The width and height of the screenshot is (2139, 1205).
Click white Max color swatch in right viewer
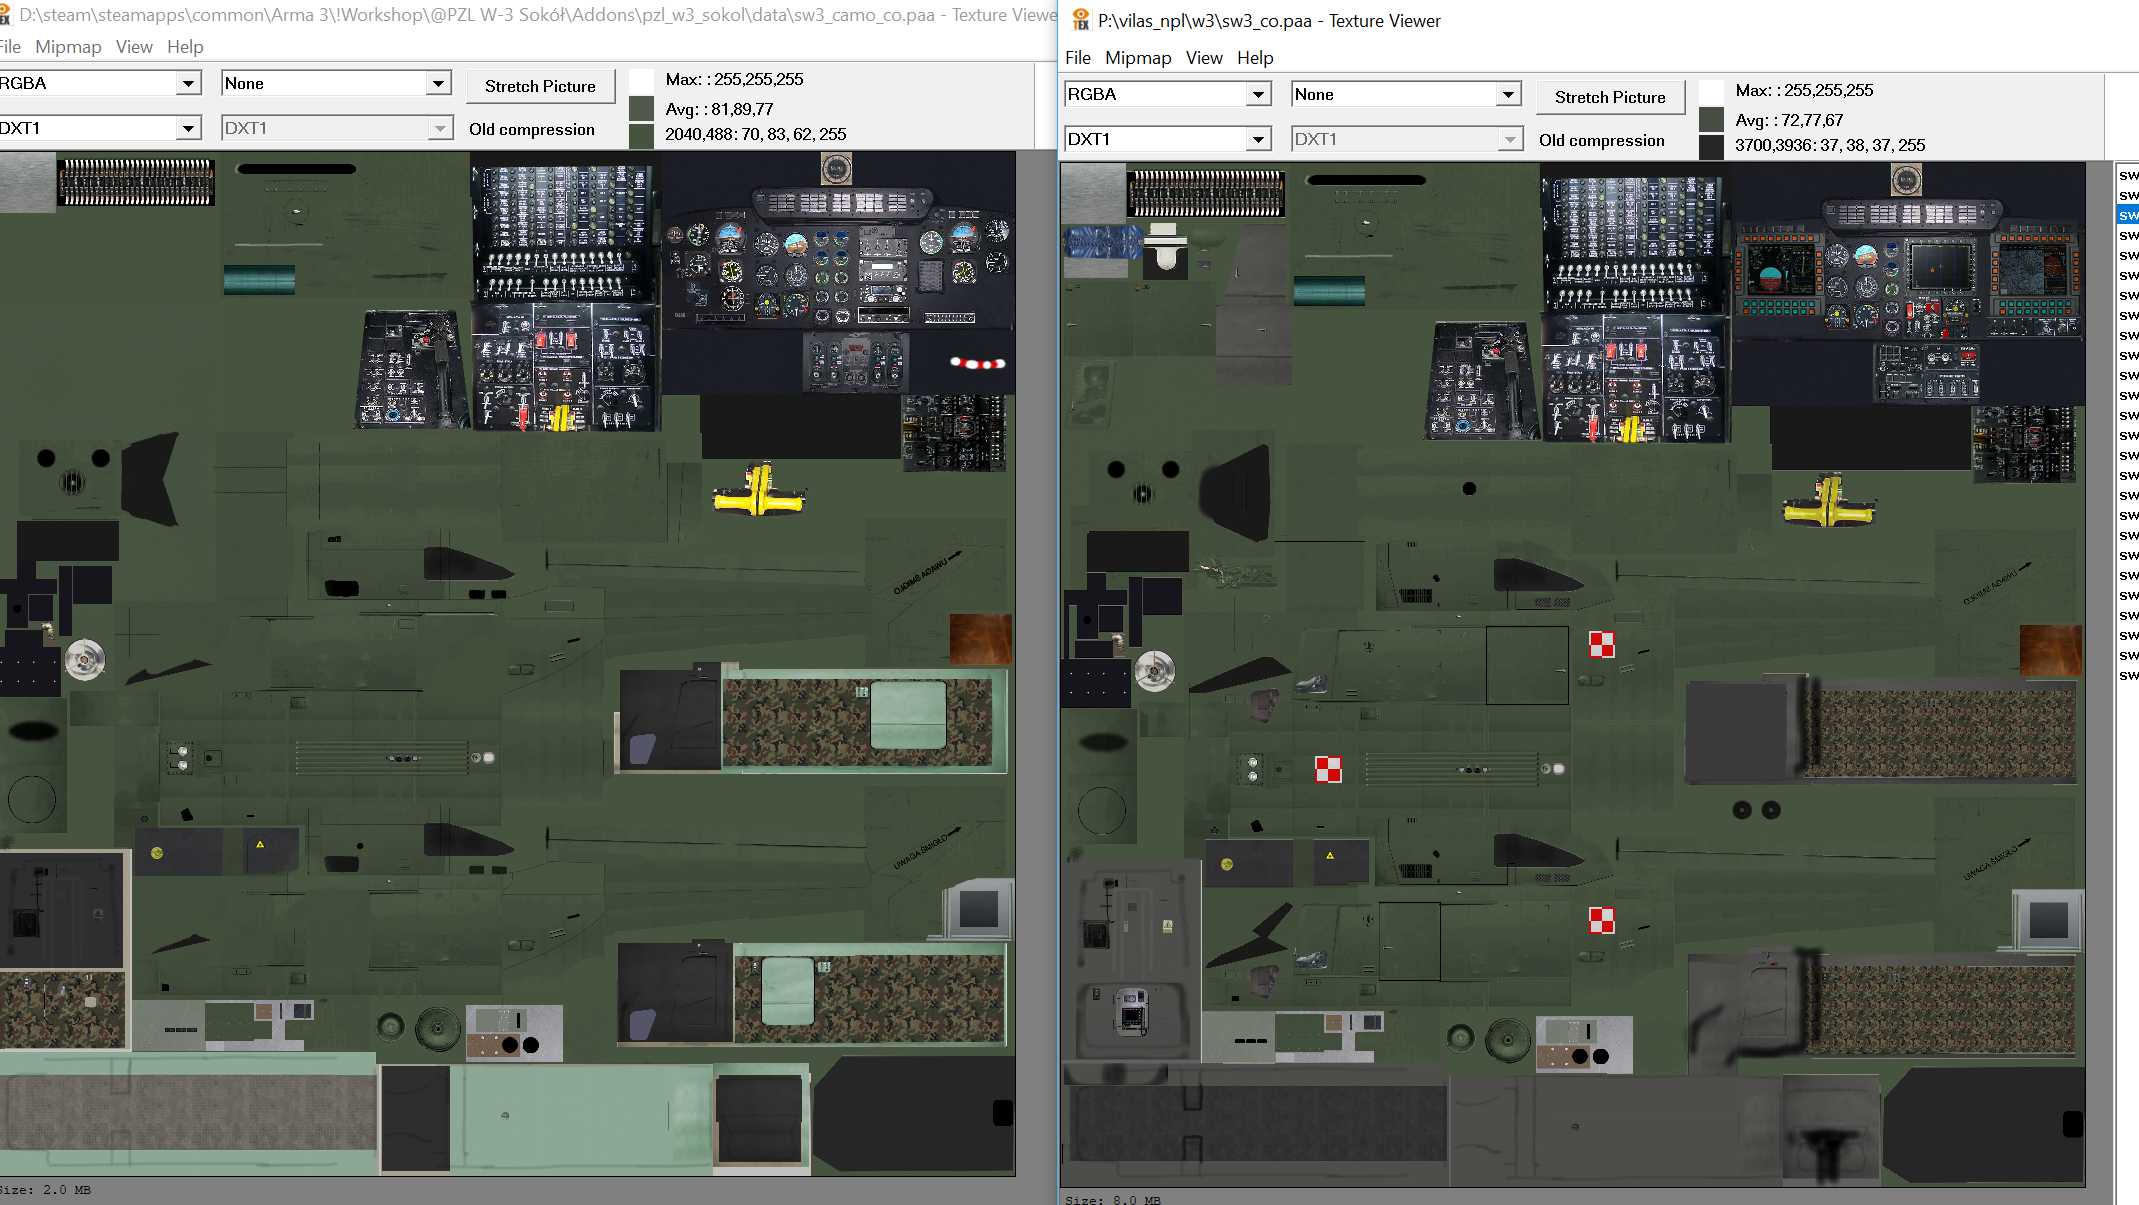pyautogui.click(x=1711, y=91)
